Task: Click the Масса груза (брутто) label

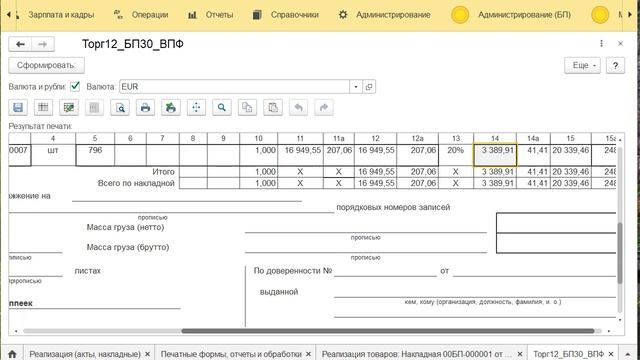Action: click(128, 247)
